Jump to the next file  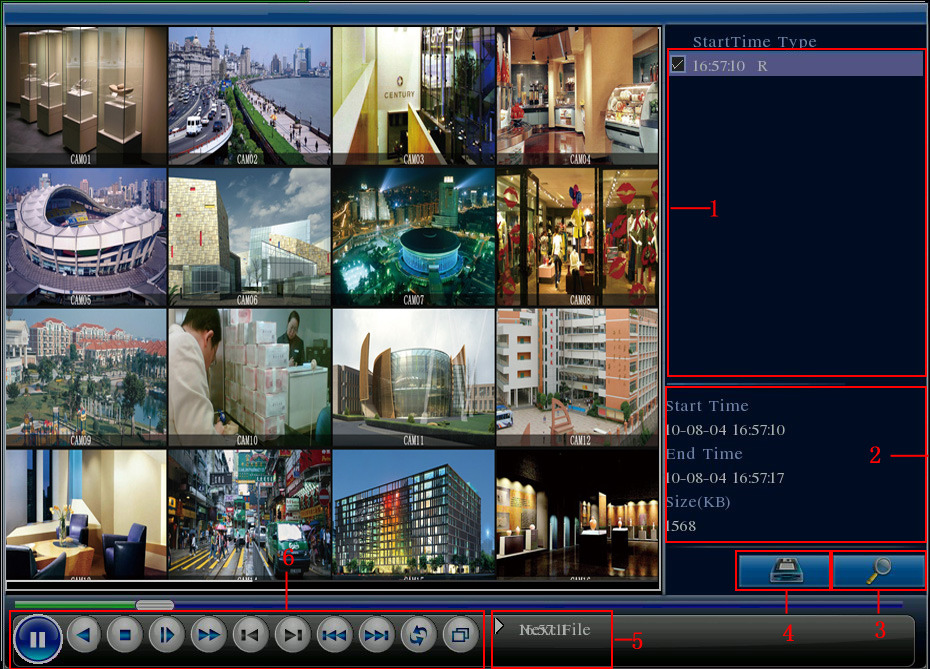point(377,635)
